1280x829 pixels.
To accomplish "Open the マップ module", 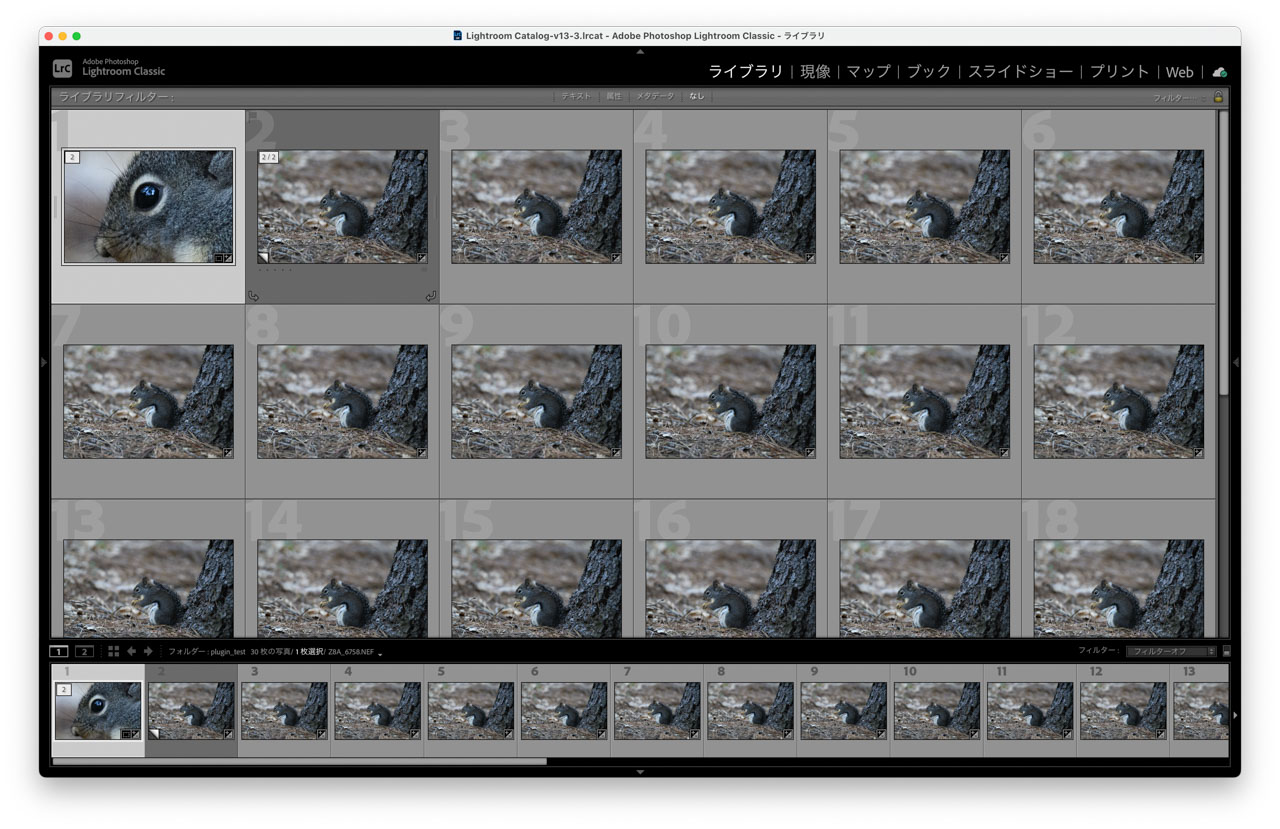I will click(868, 72).
